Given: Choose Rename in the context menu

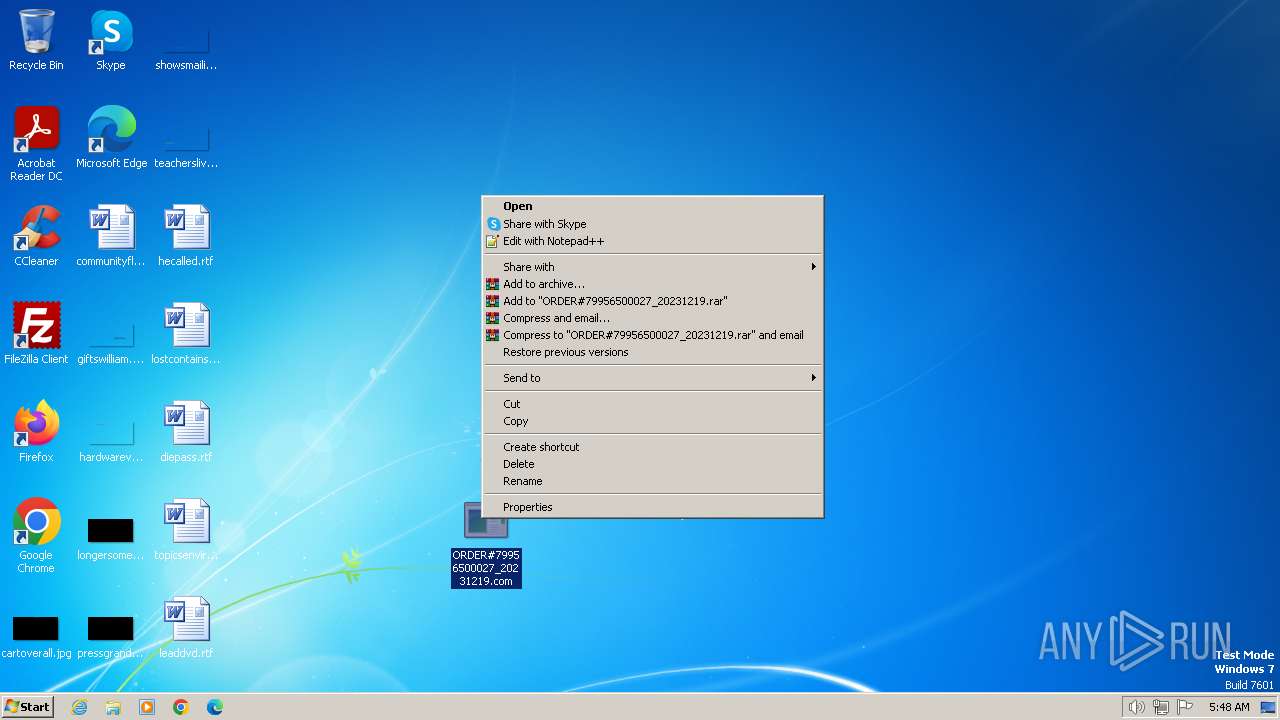Looking at the screenshot, I should coord(653,481).
